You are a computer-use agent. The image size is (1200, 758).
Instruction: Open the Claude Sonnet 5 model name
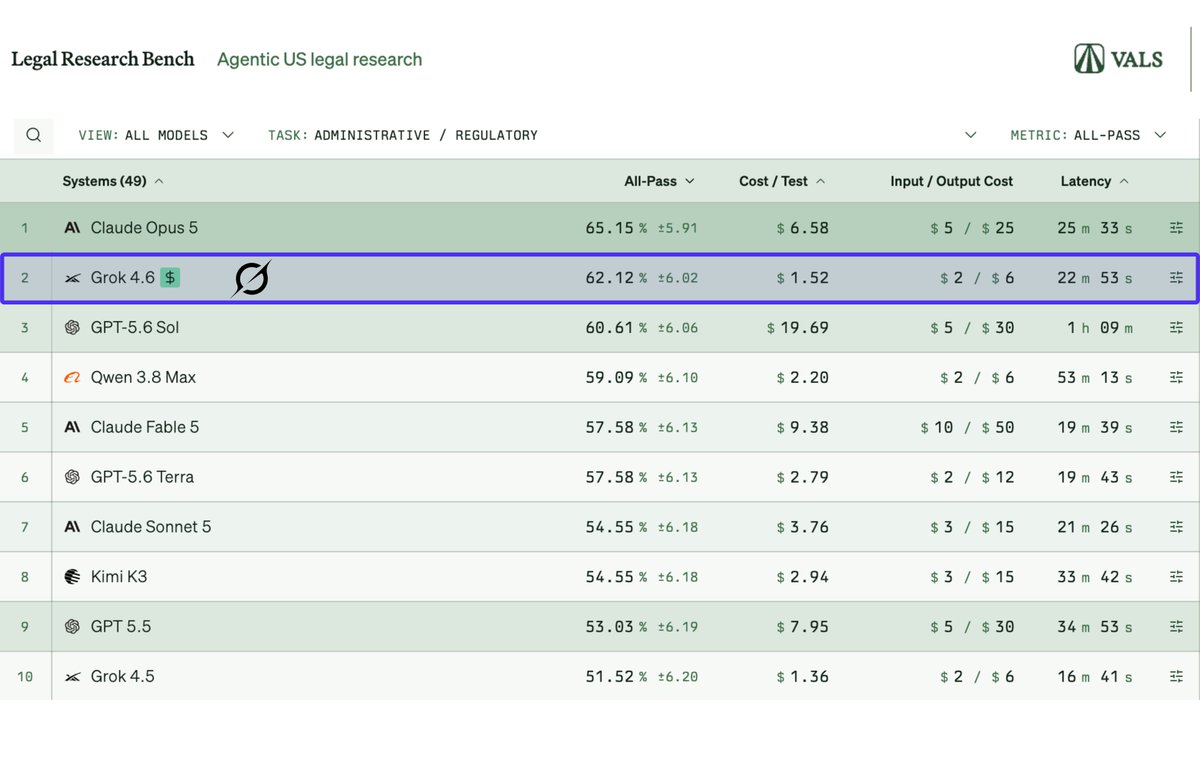(x=151, y=527)
